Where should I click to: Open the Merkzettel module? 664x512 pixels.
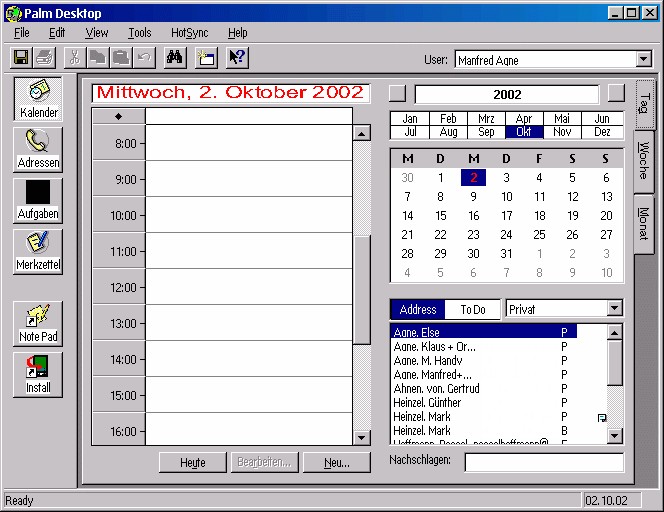click(39, 252)
